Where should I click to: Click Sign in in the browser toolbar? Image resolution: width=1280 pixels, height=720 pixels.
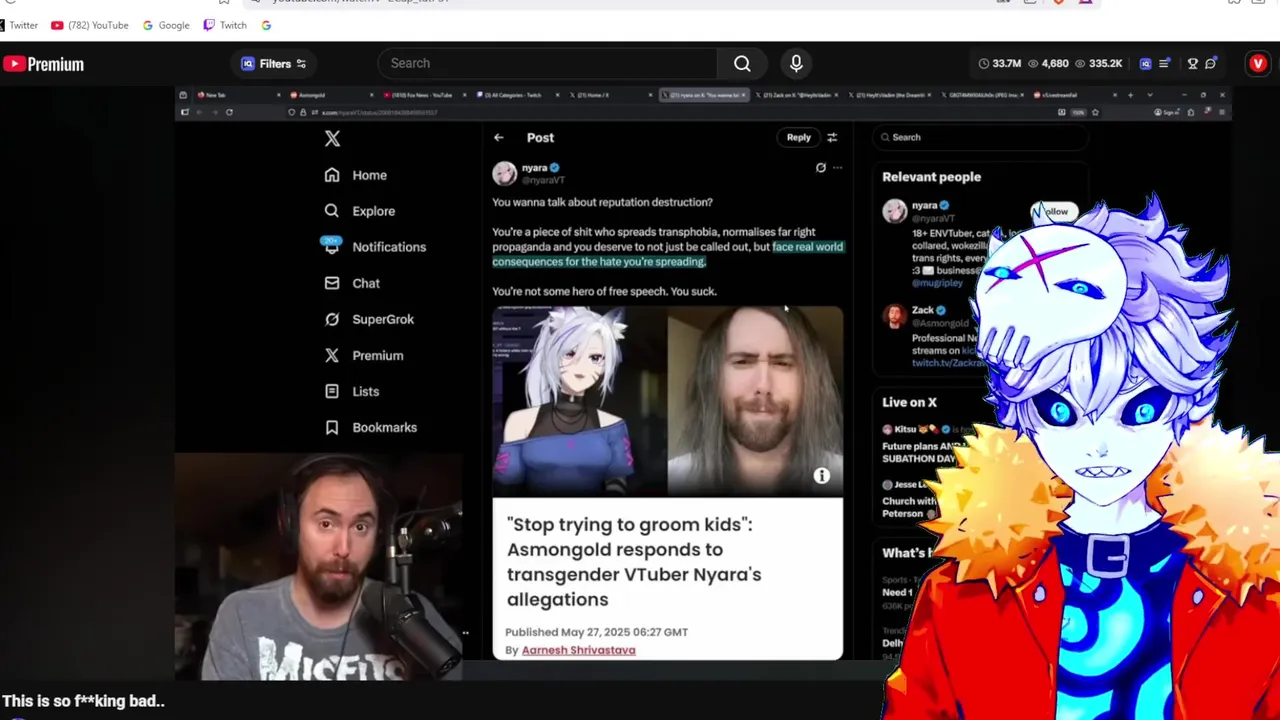click(x=1166, y=112)
